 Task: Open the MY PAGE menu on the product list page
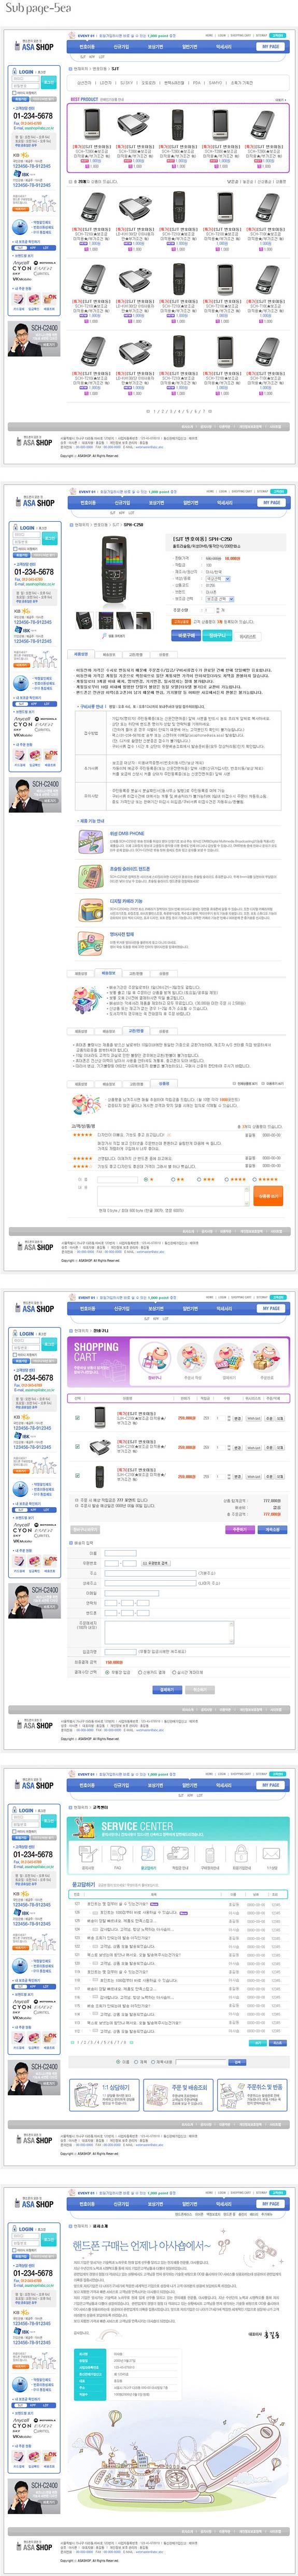tap(270, 47)
